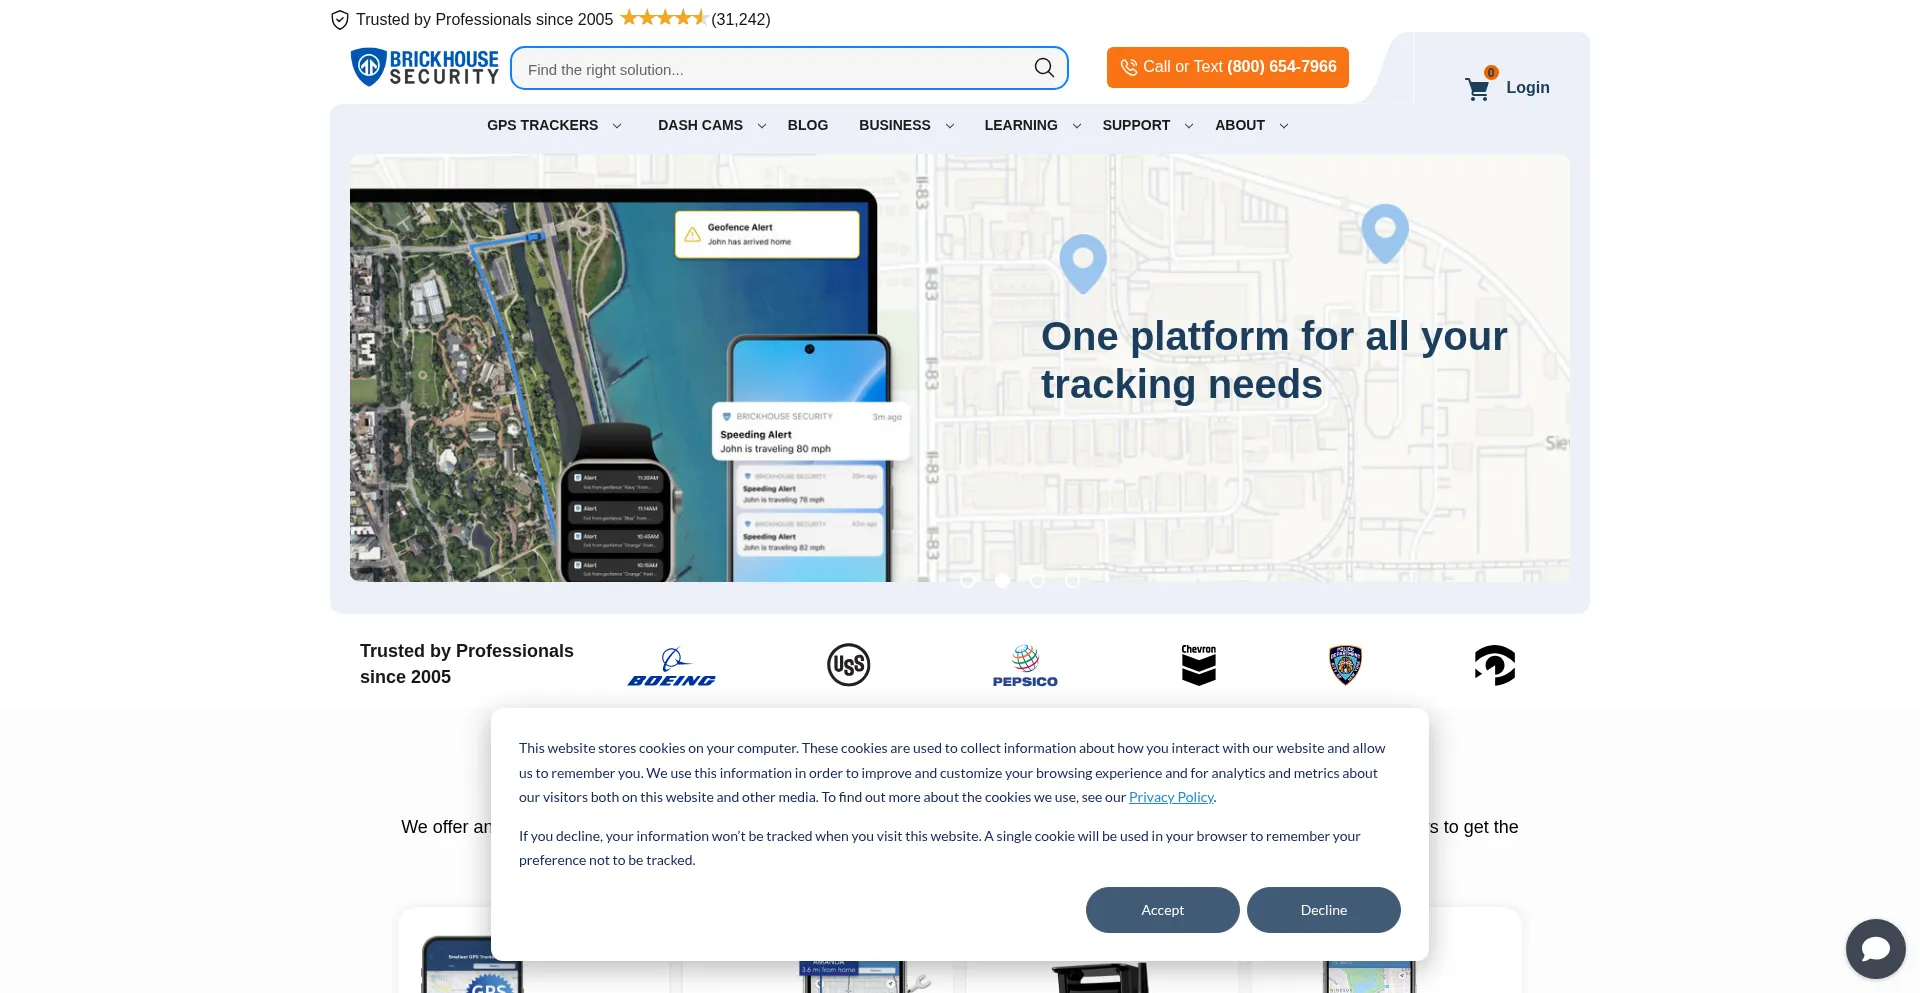Click the PepsiCo logo
The image size is (1920, 993).
coord(1025,666)
